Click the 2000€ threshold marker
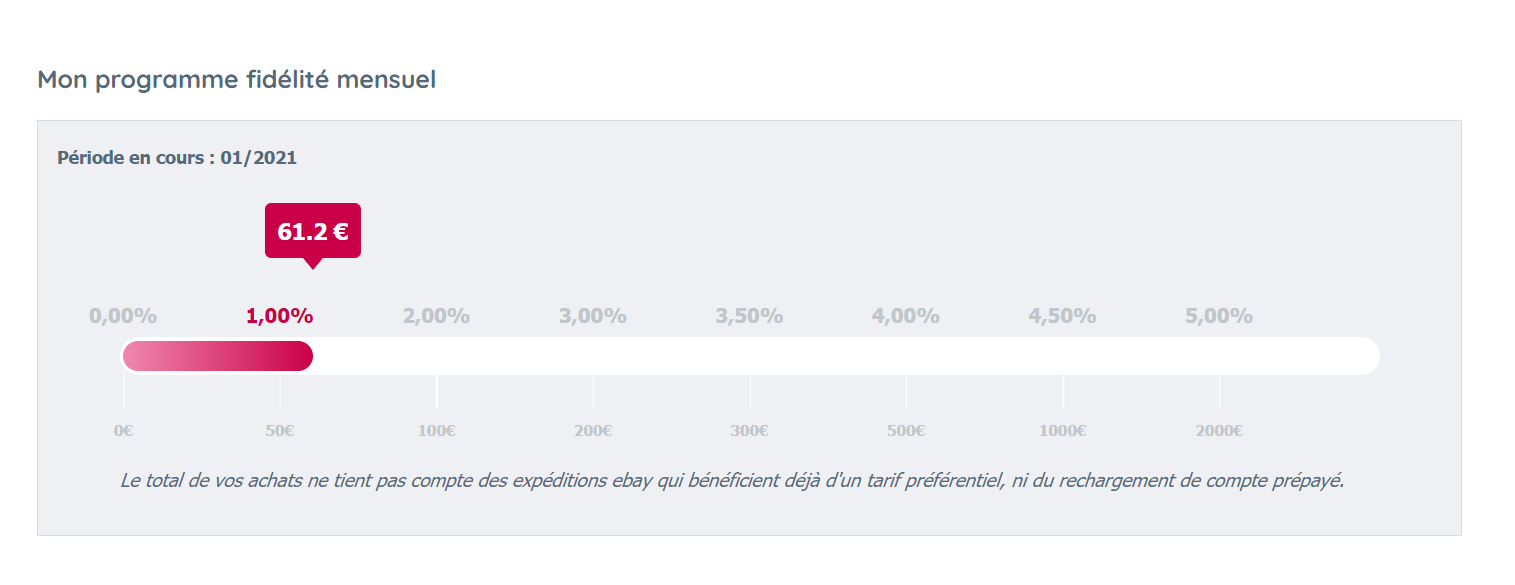The image size is (1515, 585). click(x=1219, y=431)
